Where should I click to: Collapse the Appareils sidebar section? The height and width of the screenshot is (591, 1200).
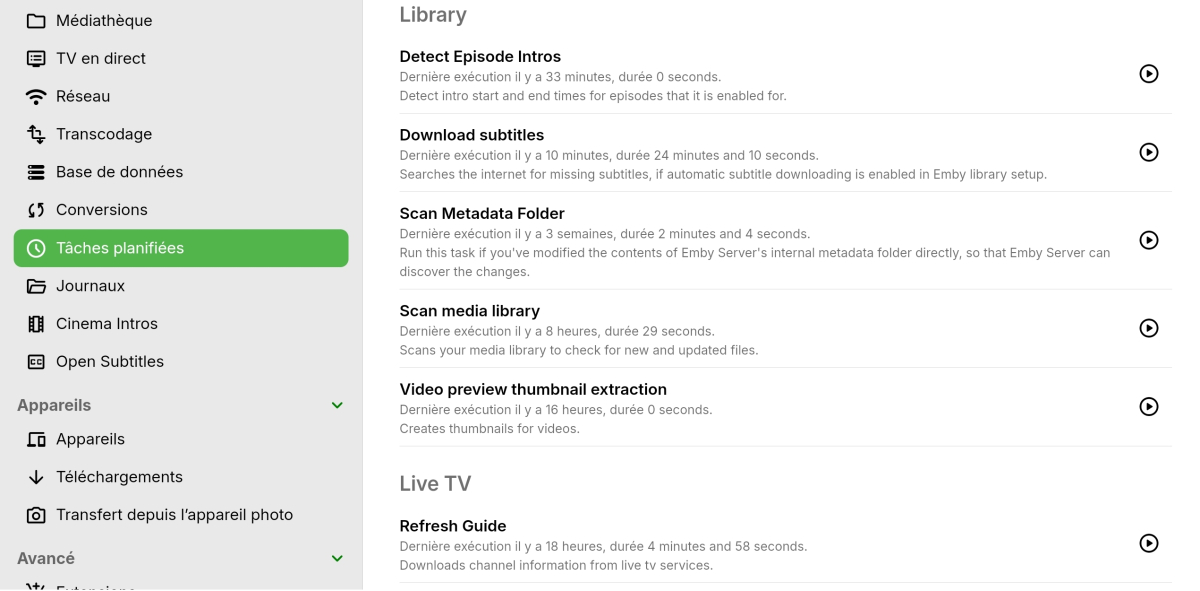click(x=337, y=405)
